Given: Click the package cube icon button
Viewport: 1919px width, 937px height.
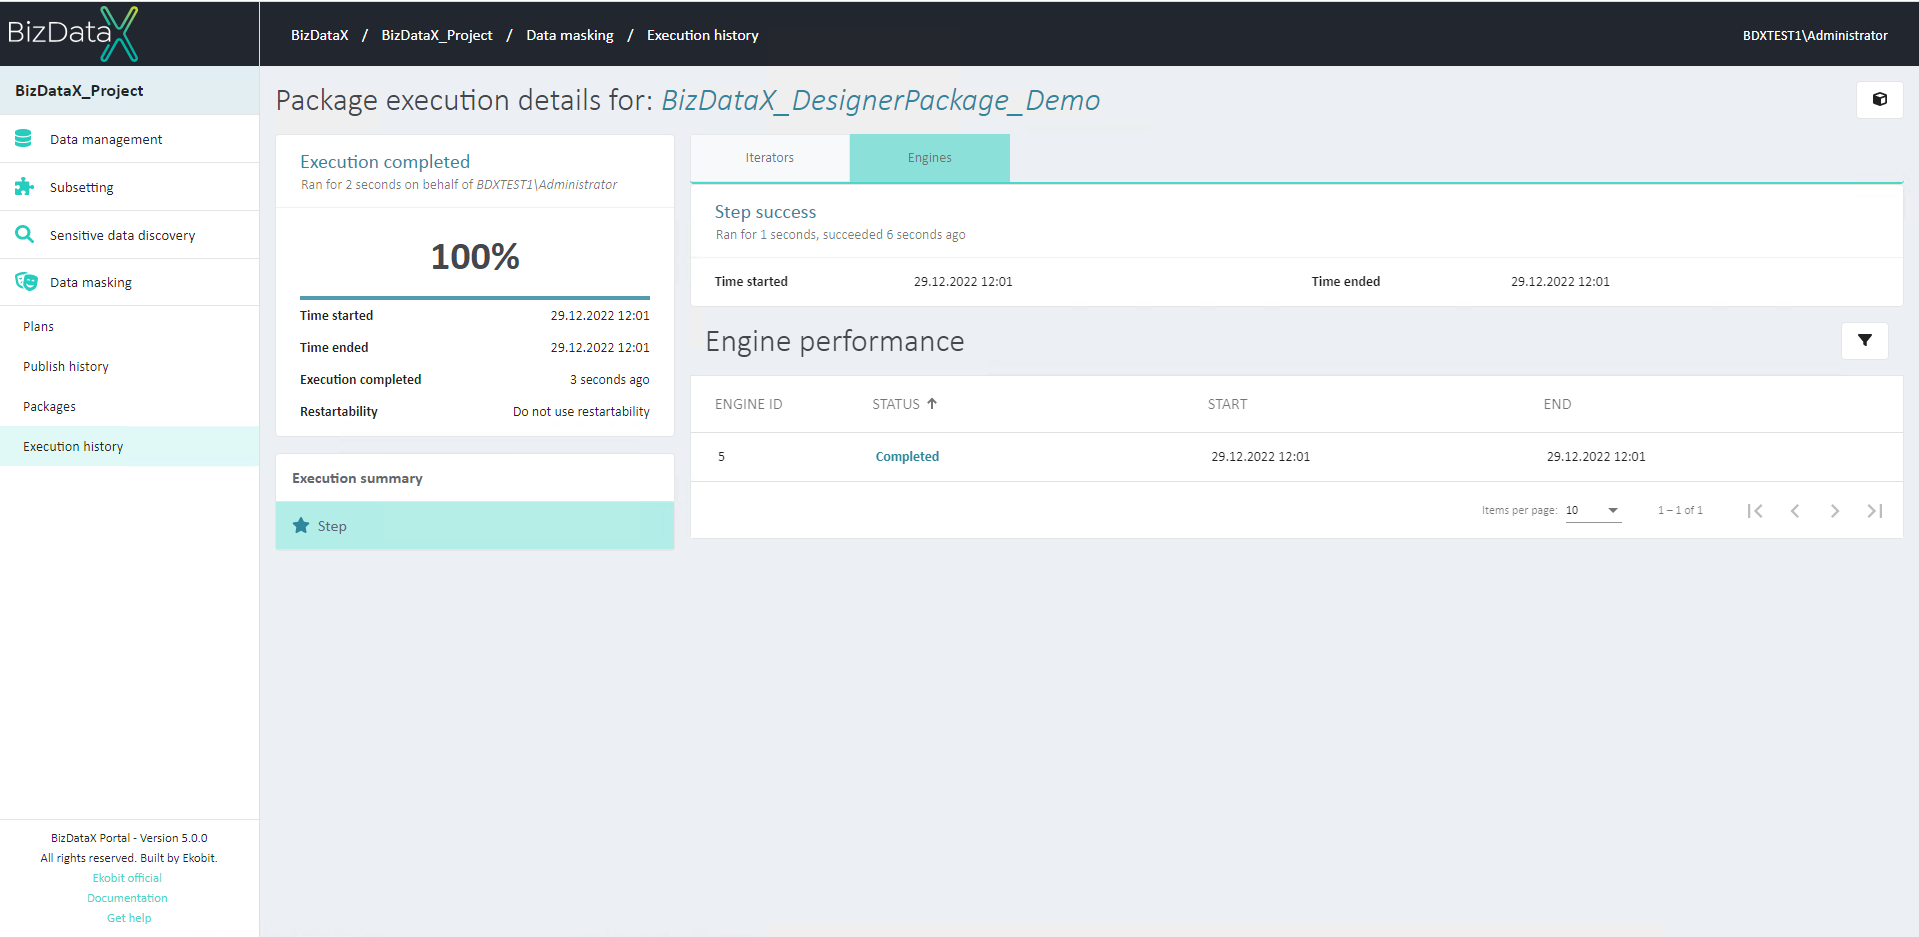Looking at the screenshot, I should (1880, 100).
